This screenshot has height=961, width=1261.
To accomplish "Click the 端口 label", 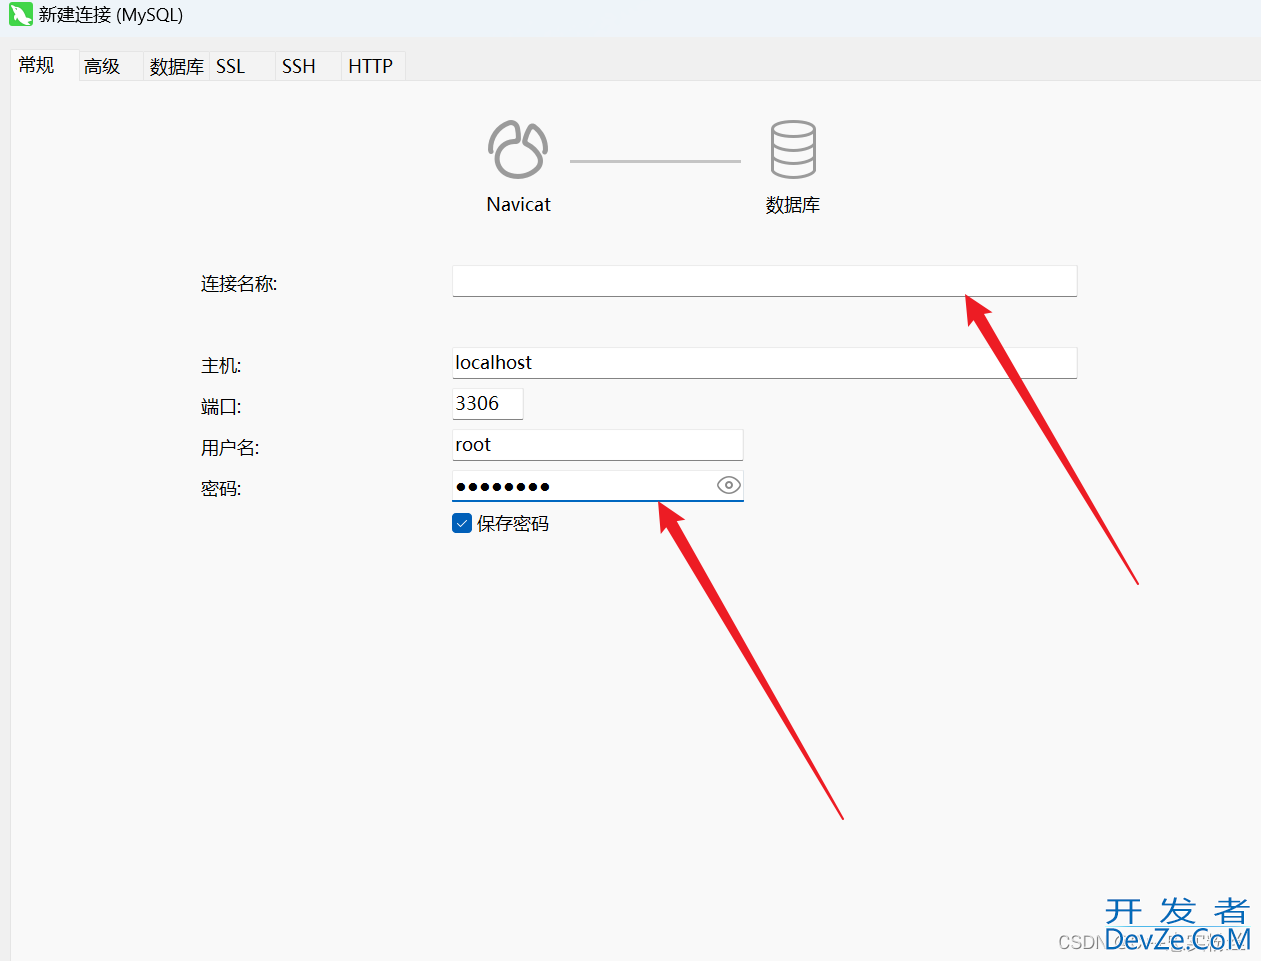I will pyautogui.click(x=221, y=407).
